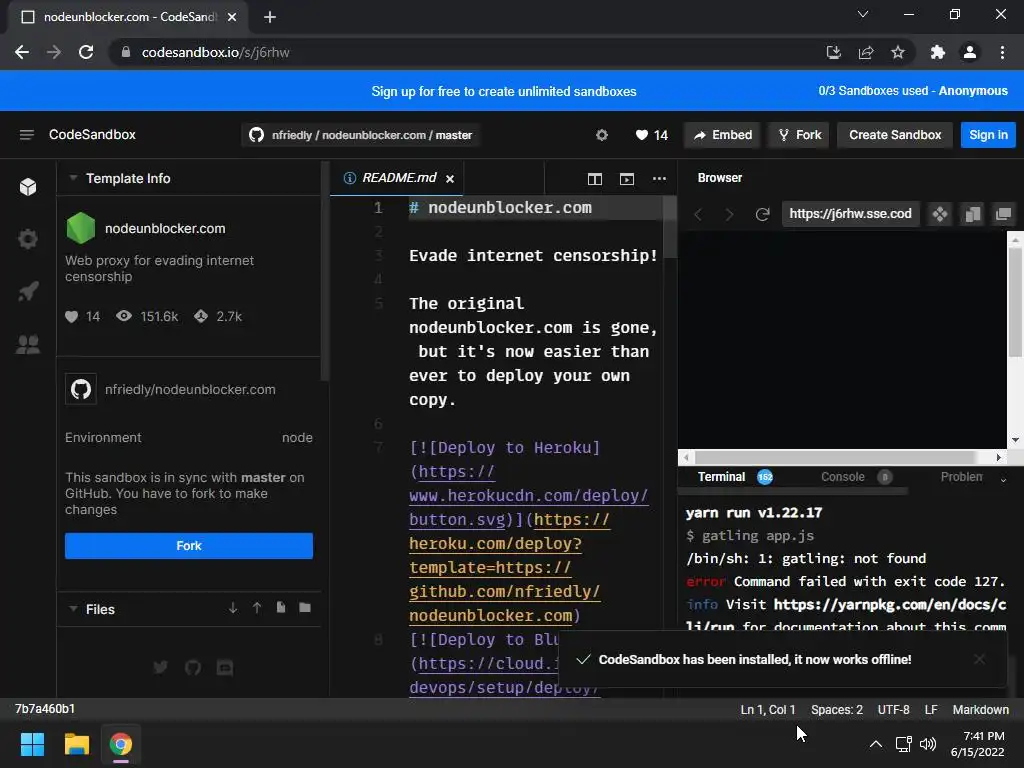Open editor more options ellipsis
Viewport: 1024px width, 768px height.
[x=660, y=178]
